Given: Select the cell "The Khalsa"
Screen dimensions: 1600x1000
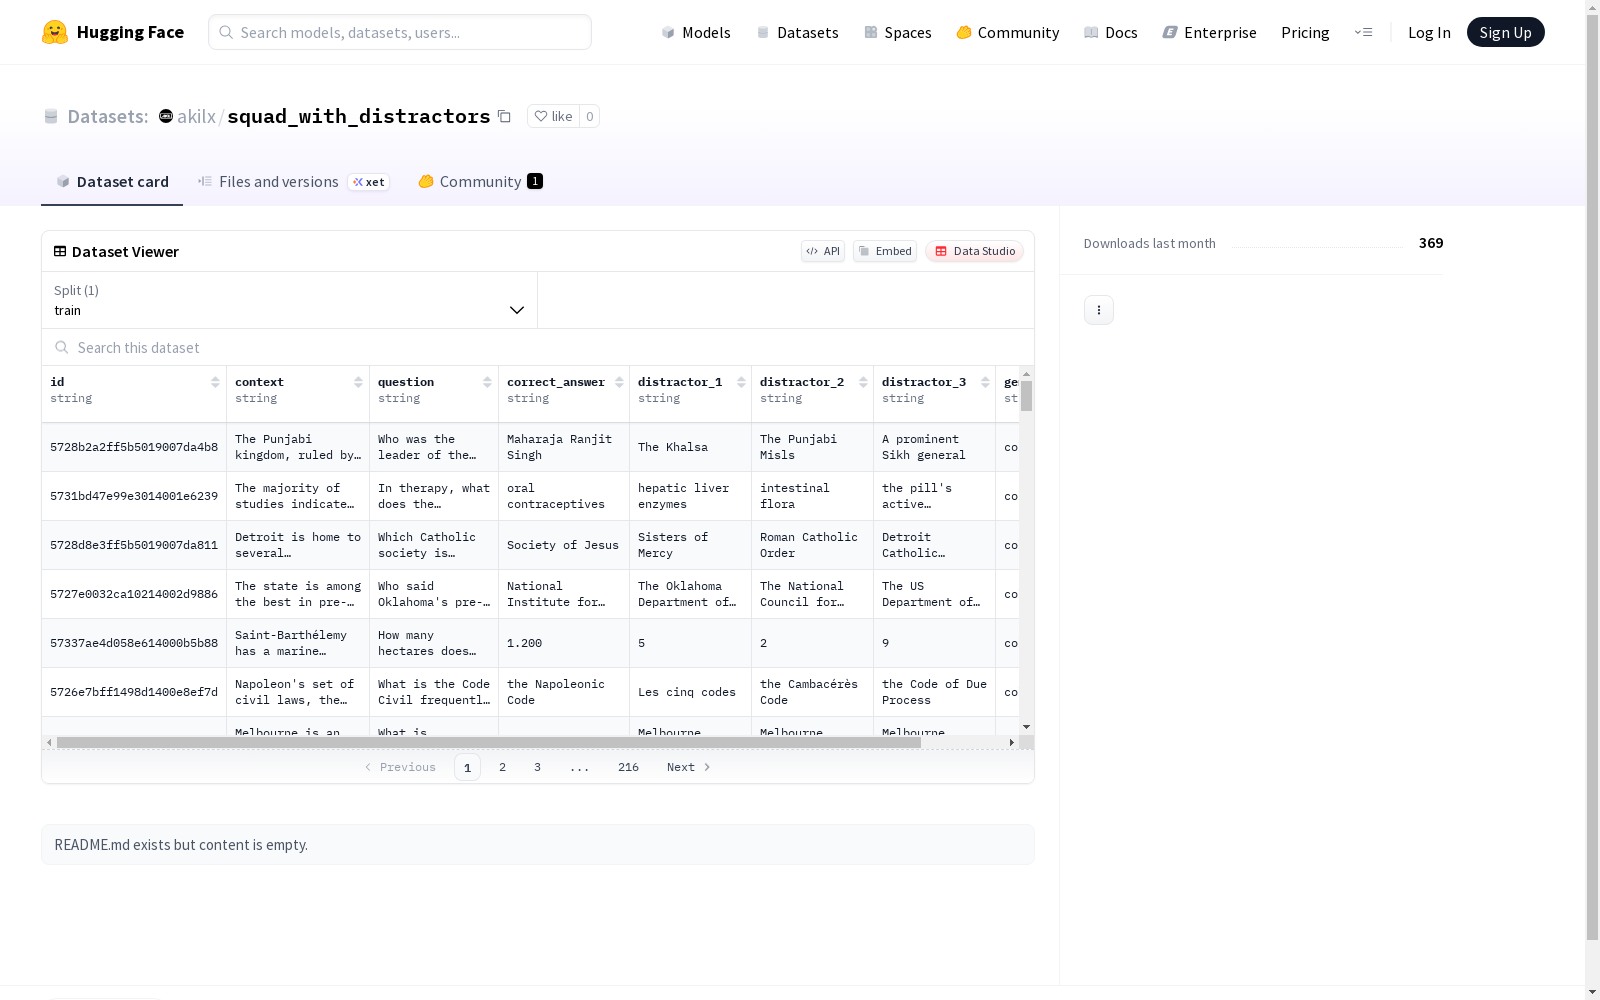Looking at the screenshot, I should coord(690,447).
